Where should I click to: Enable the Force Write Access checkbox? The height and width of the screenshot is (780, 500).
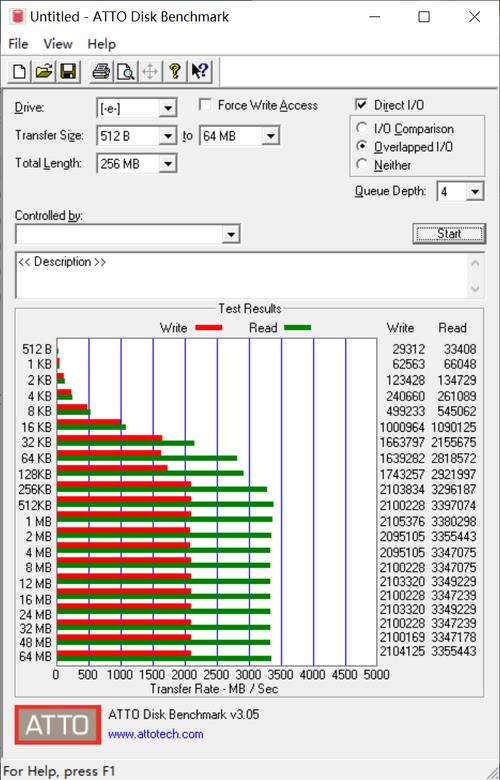tap(204, 105)
